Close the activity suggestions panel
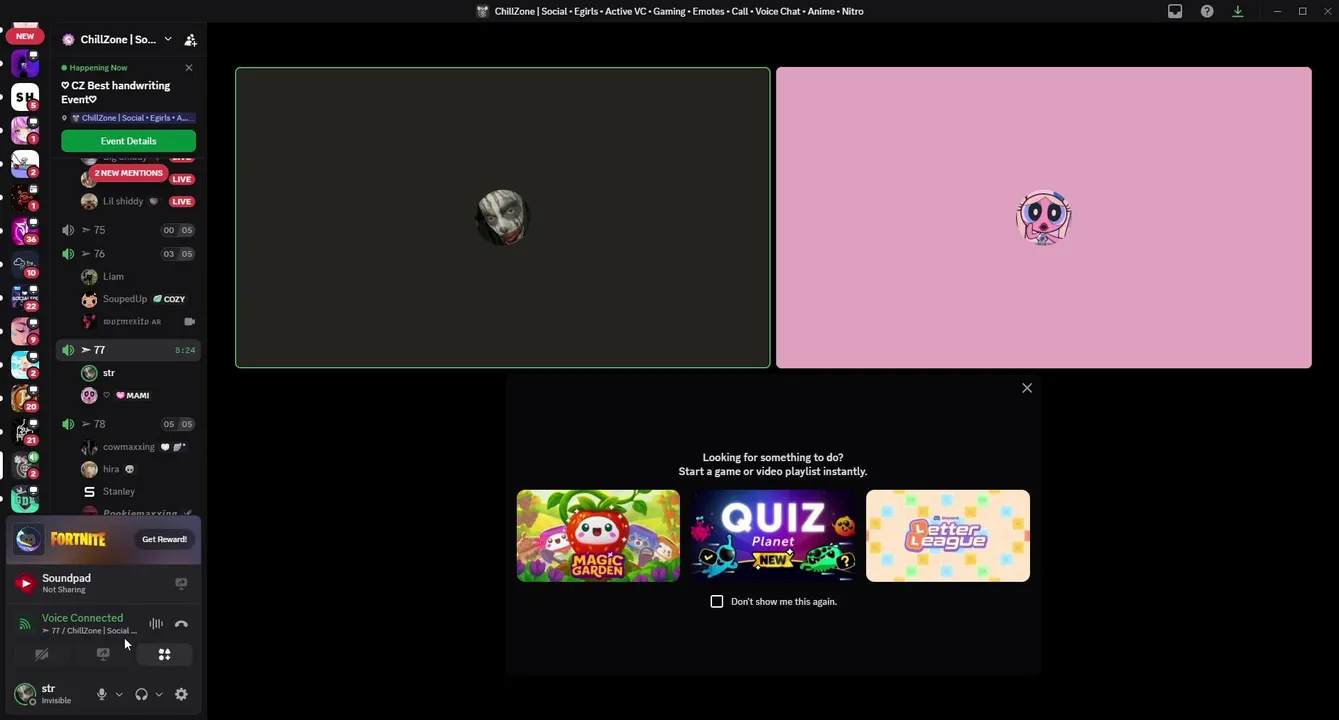This screenshot has height=720, width=1339. (x=1027, y=388)
